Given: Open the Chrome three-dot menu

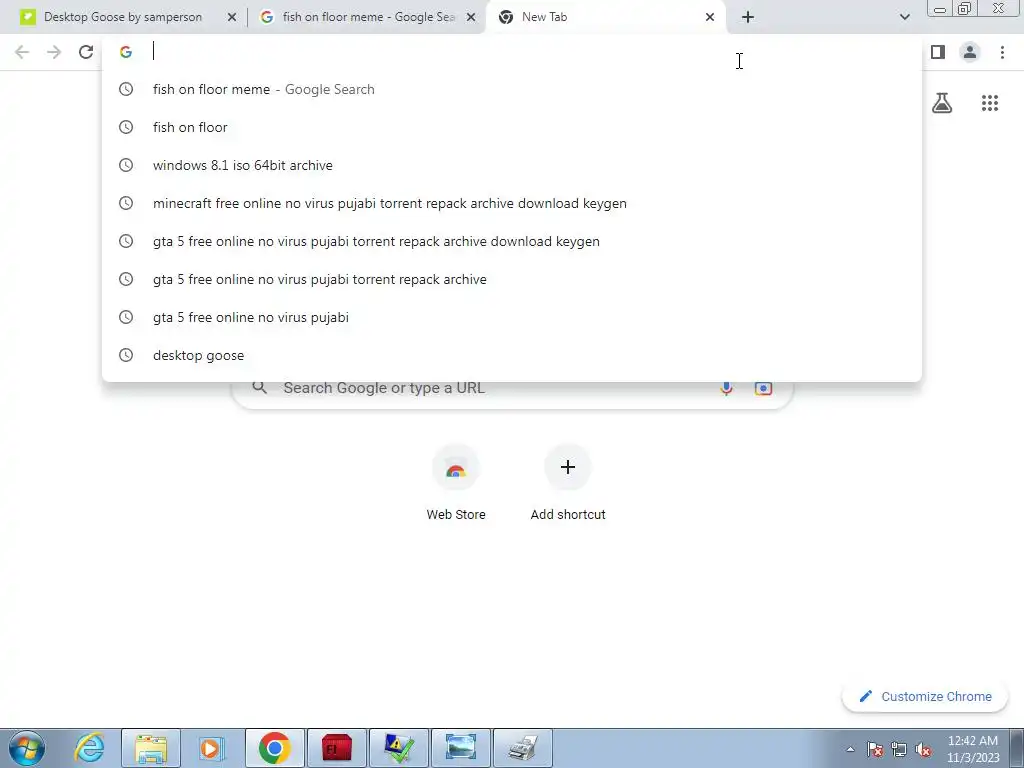Looking at the screenshot, I should click(x=1002, y=52).
